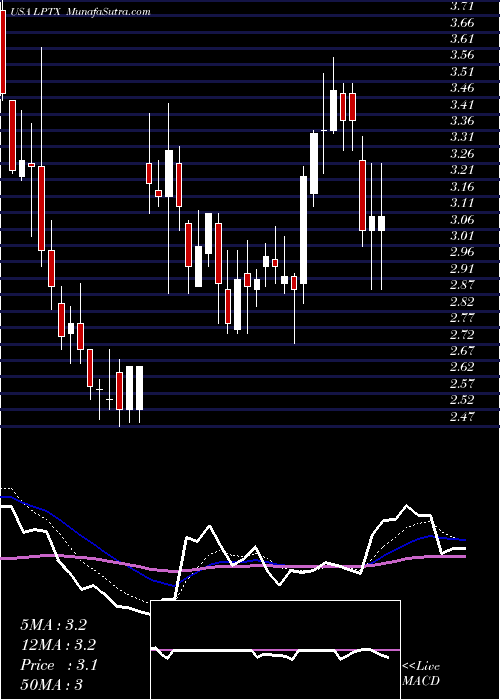Screen dimensions: 500x700
Task: Click the 3.06 price axis label
Action: pos(462,220)
